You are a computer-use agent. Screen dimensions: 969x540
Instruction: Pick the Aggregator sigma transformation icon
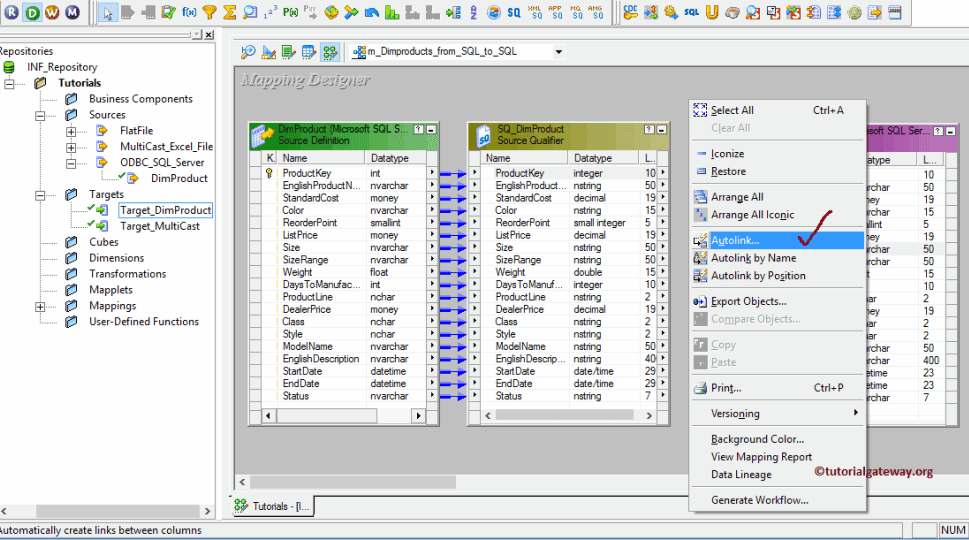[230, 12]
